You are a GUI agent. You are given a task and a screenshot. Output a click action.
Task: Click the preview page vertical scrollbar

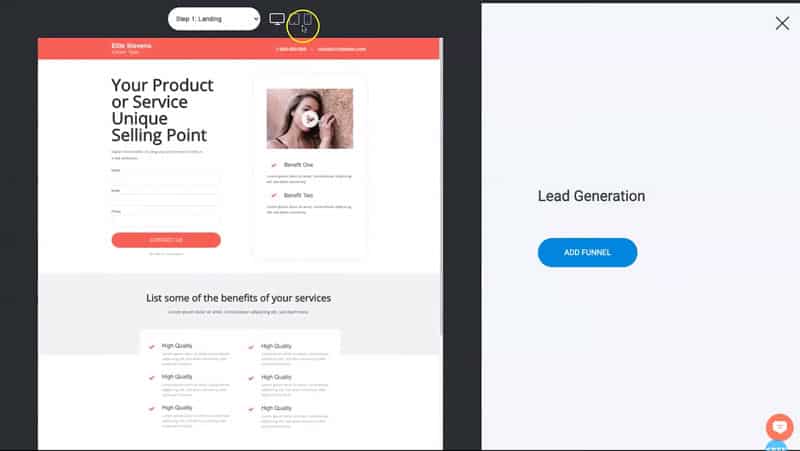[441, 187]
